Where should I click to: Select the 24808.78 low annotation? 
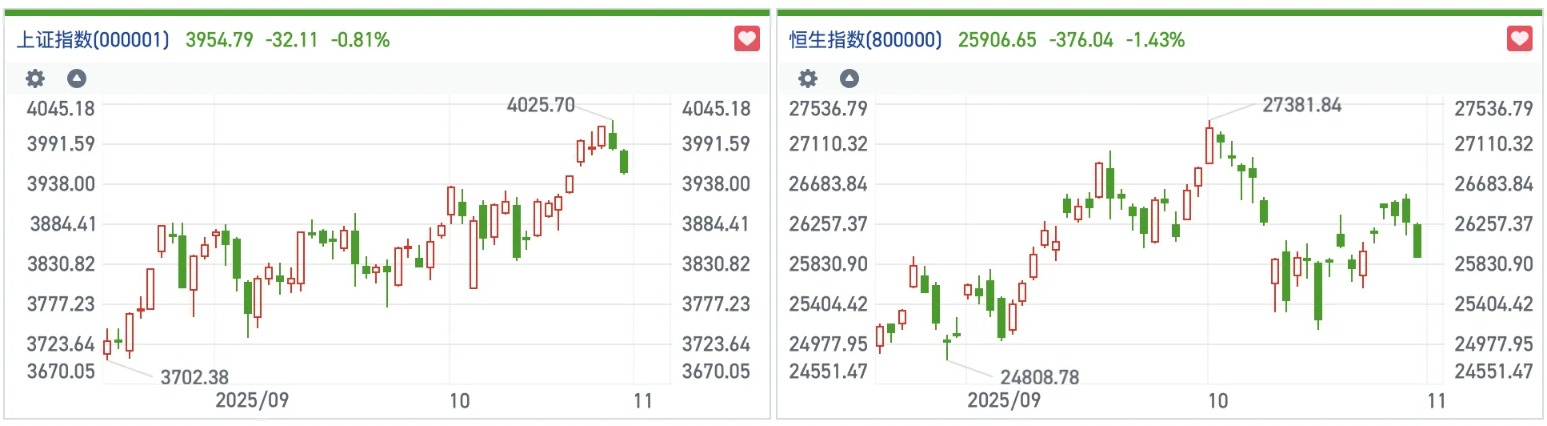1040,377
